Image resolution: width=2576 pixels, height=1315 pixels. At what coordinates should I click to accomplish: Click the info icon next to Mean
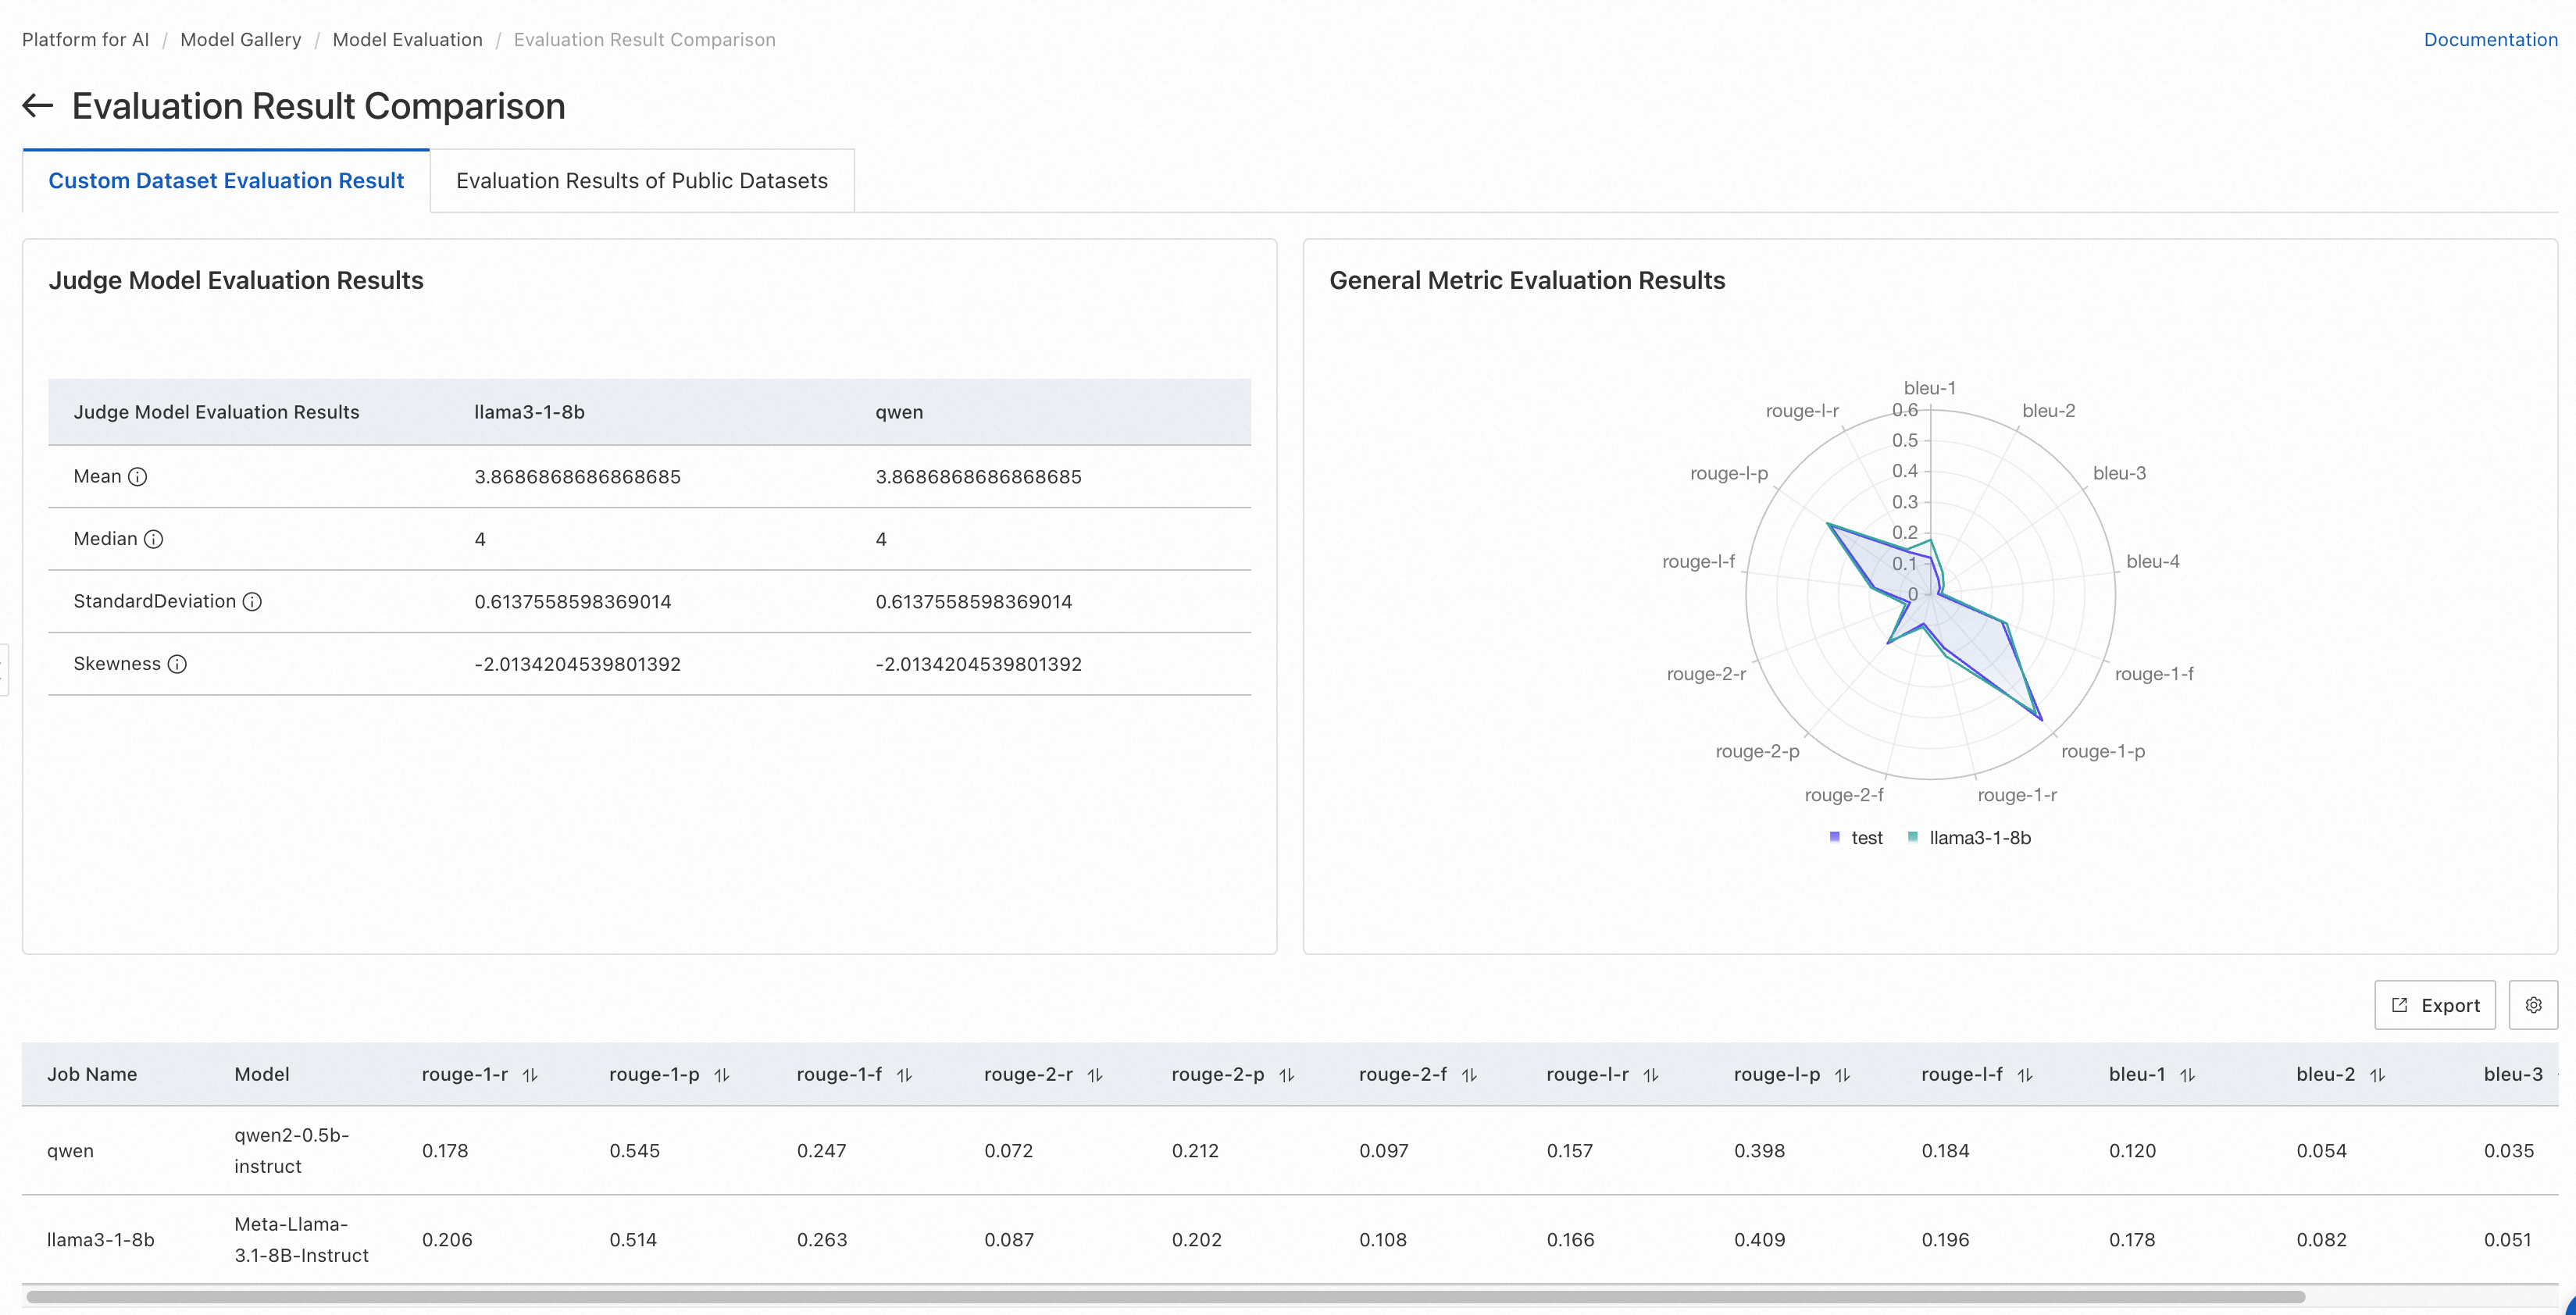click(138, 477)
